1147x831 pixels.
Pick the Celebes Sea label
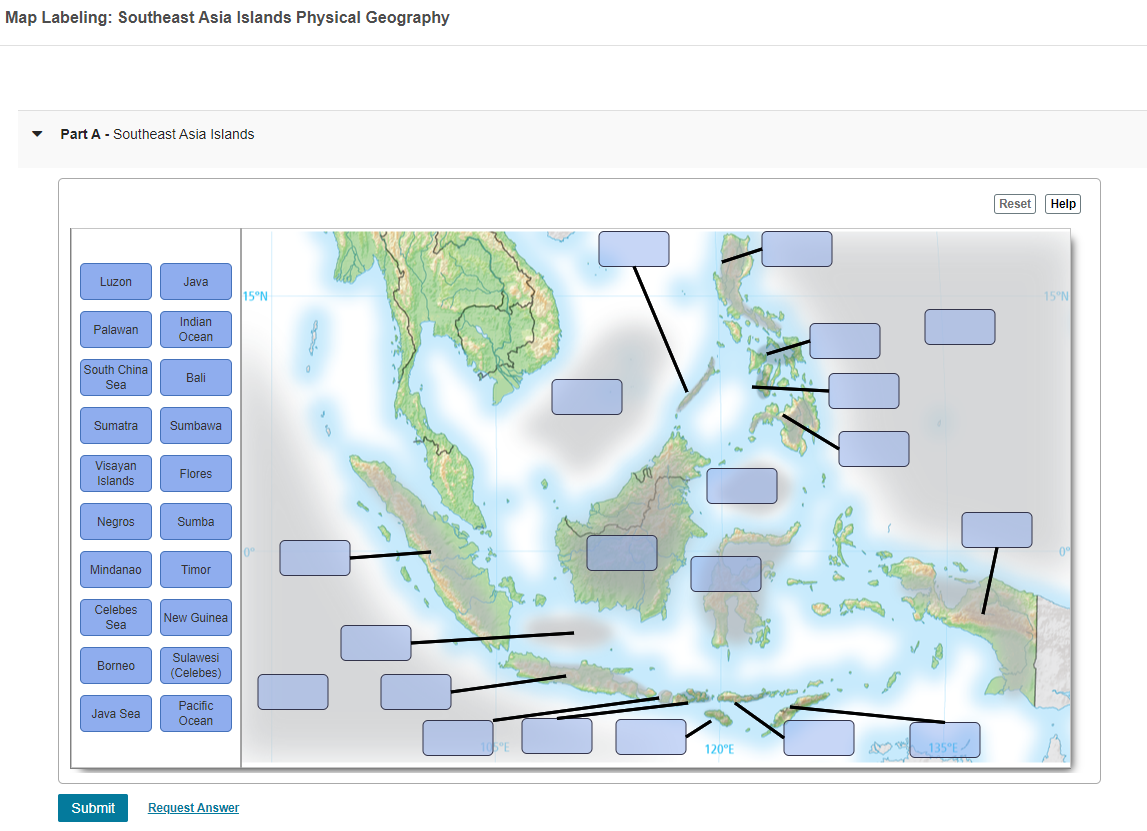115,617
